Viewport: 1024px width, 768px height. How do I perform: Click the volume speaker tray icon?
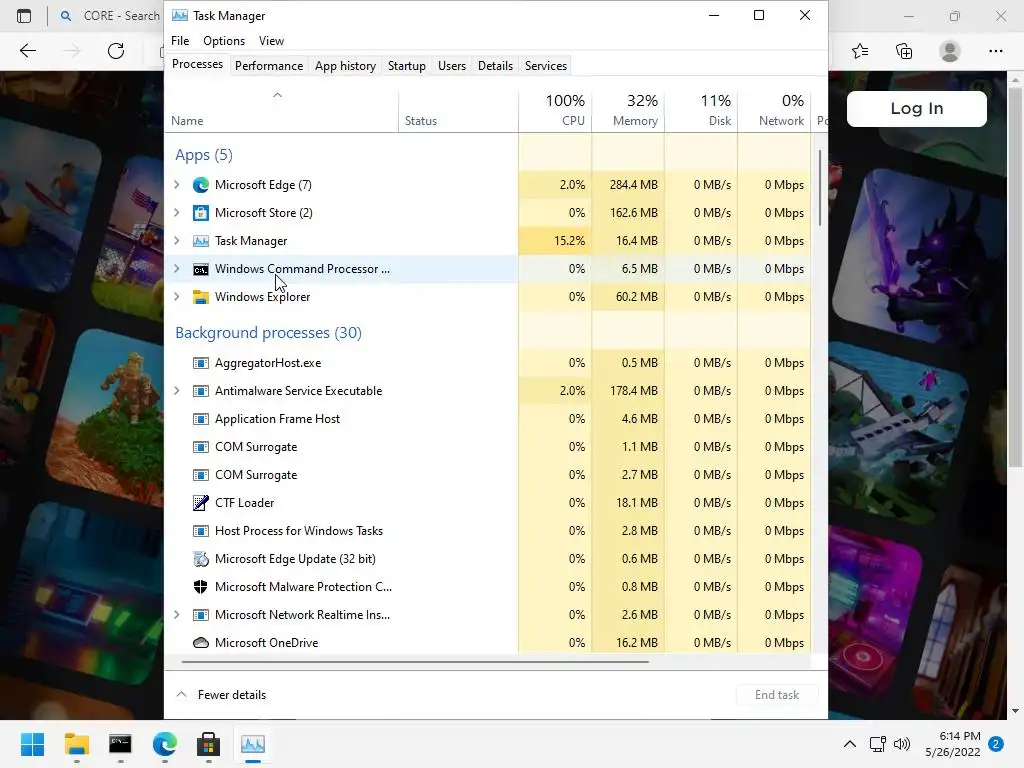902,744
